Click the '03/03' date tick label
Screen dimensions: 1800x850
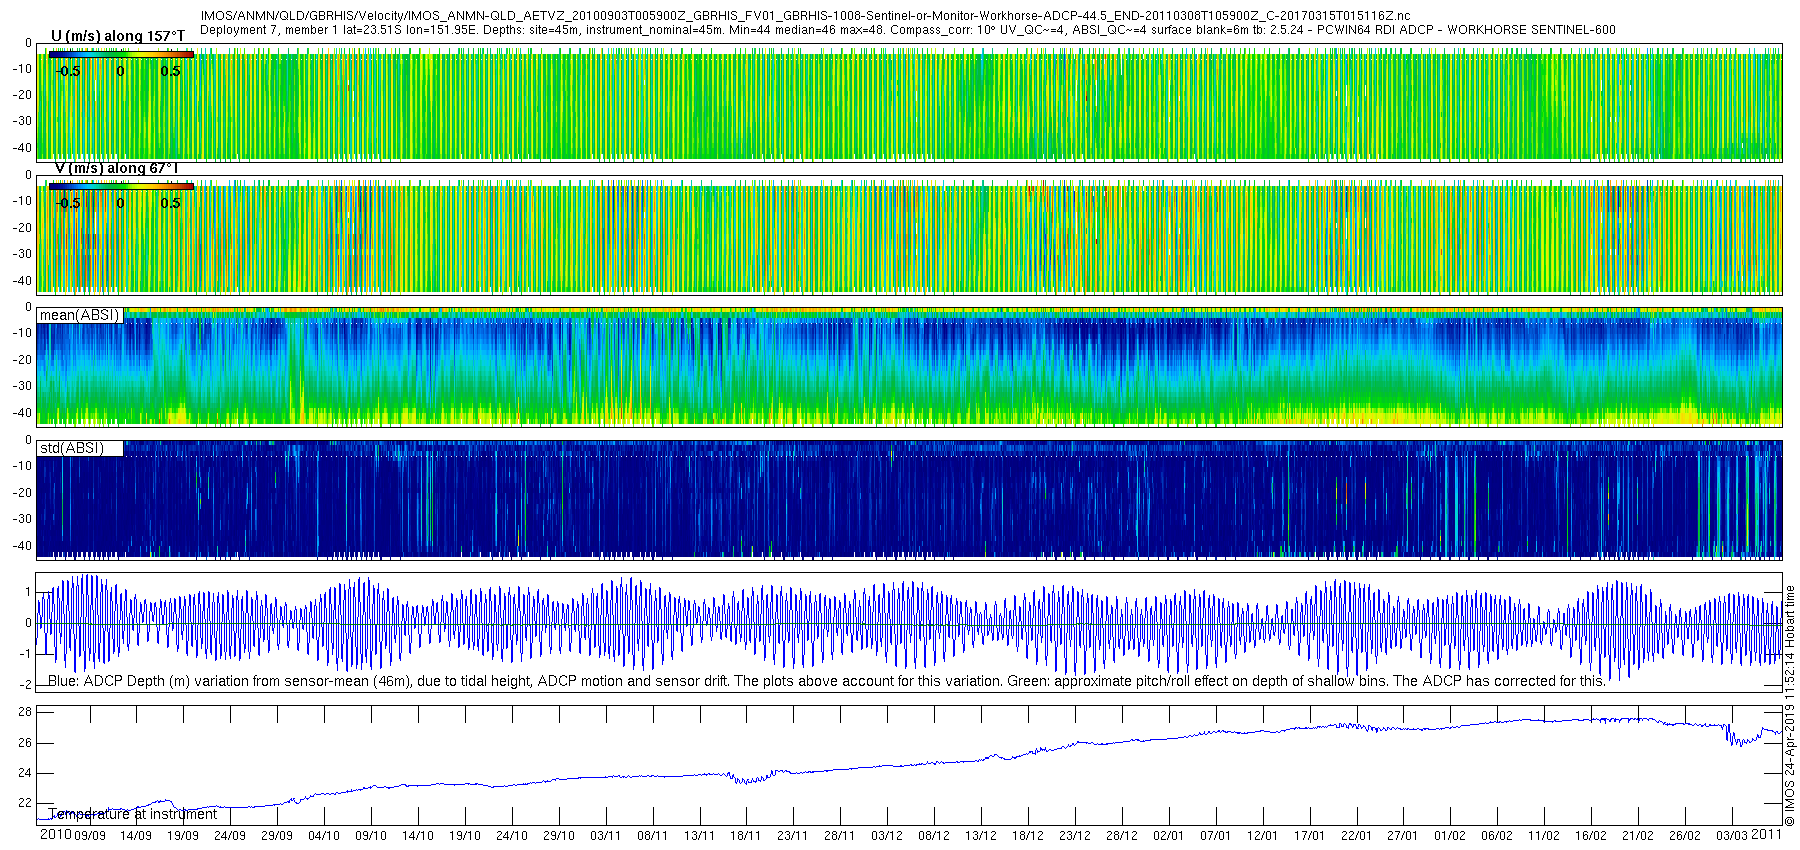[x=1732, y=835]
